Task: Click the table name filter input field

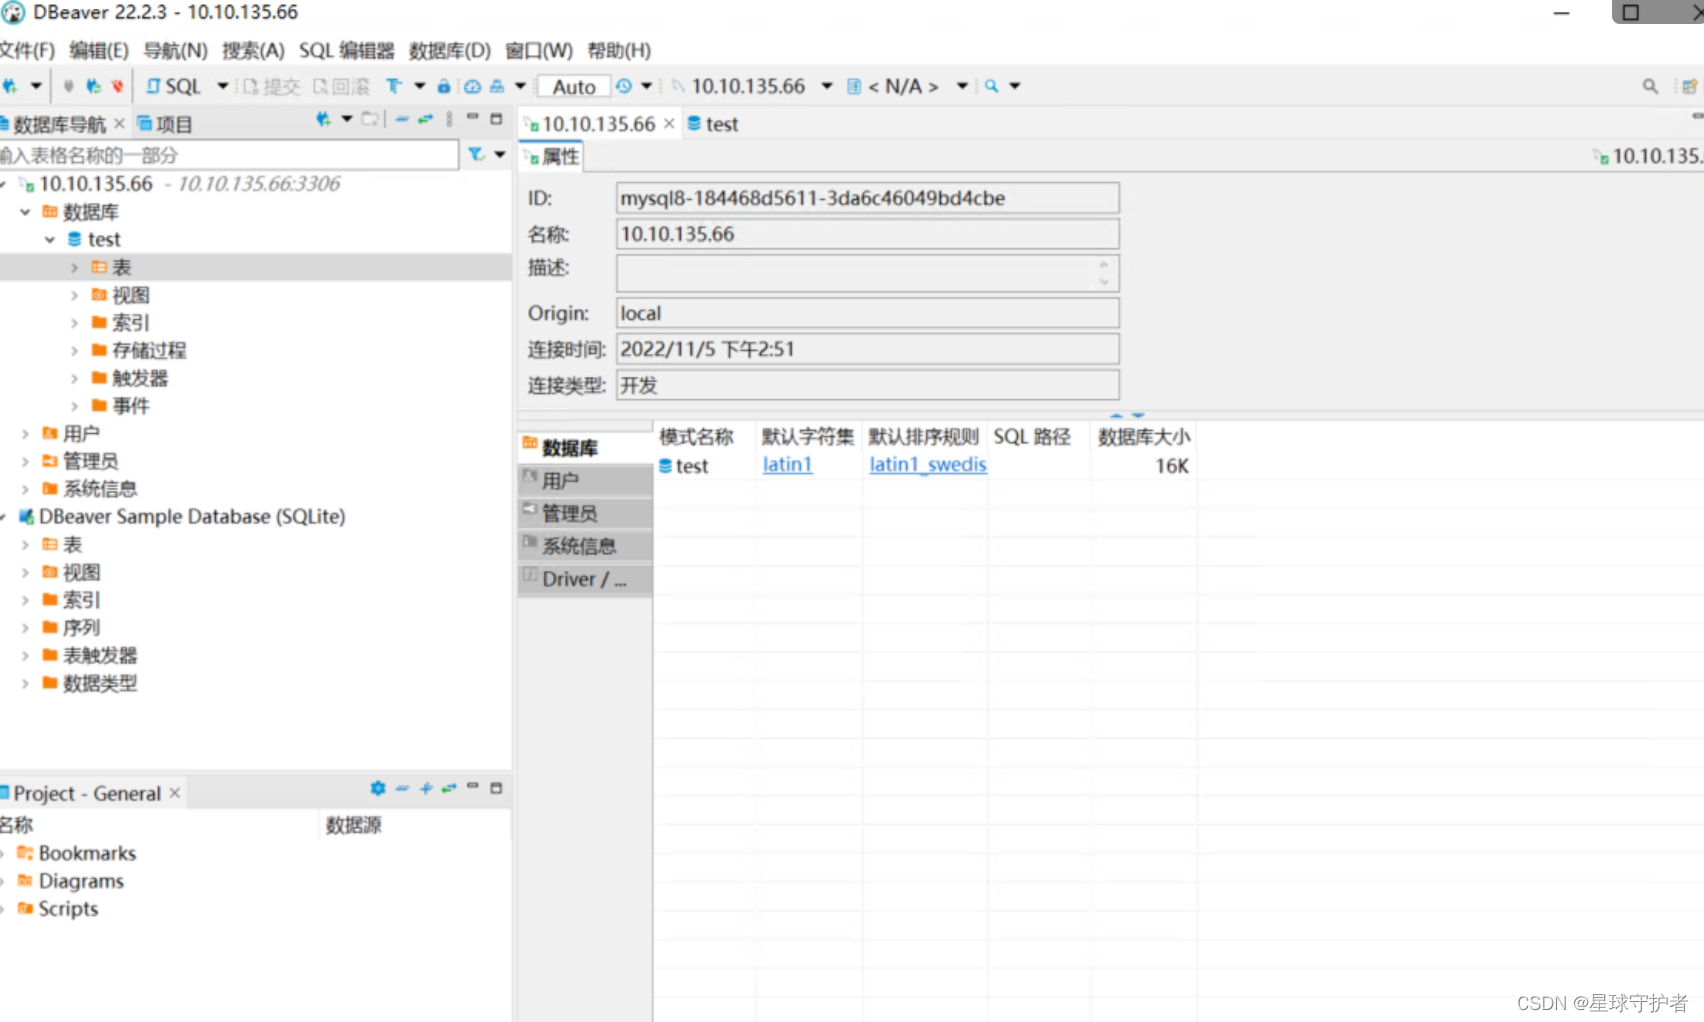Action: 229,155
